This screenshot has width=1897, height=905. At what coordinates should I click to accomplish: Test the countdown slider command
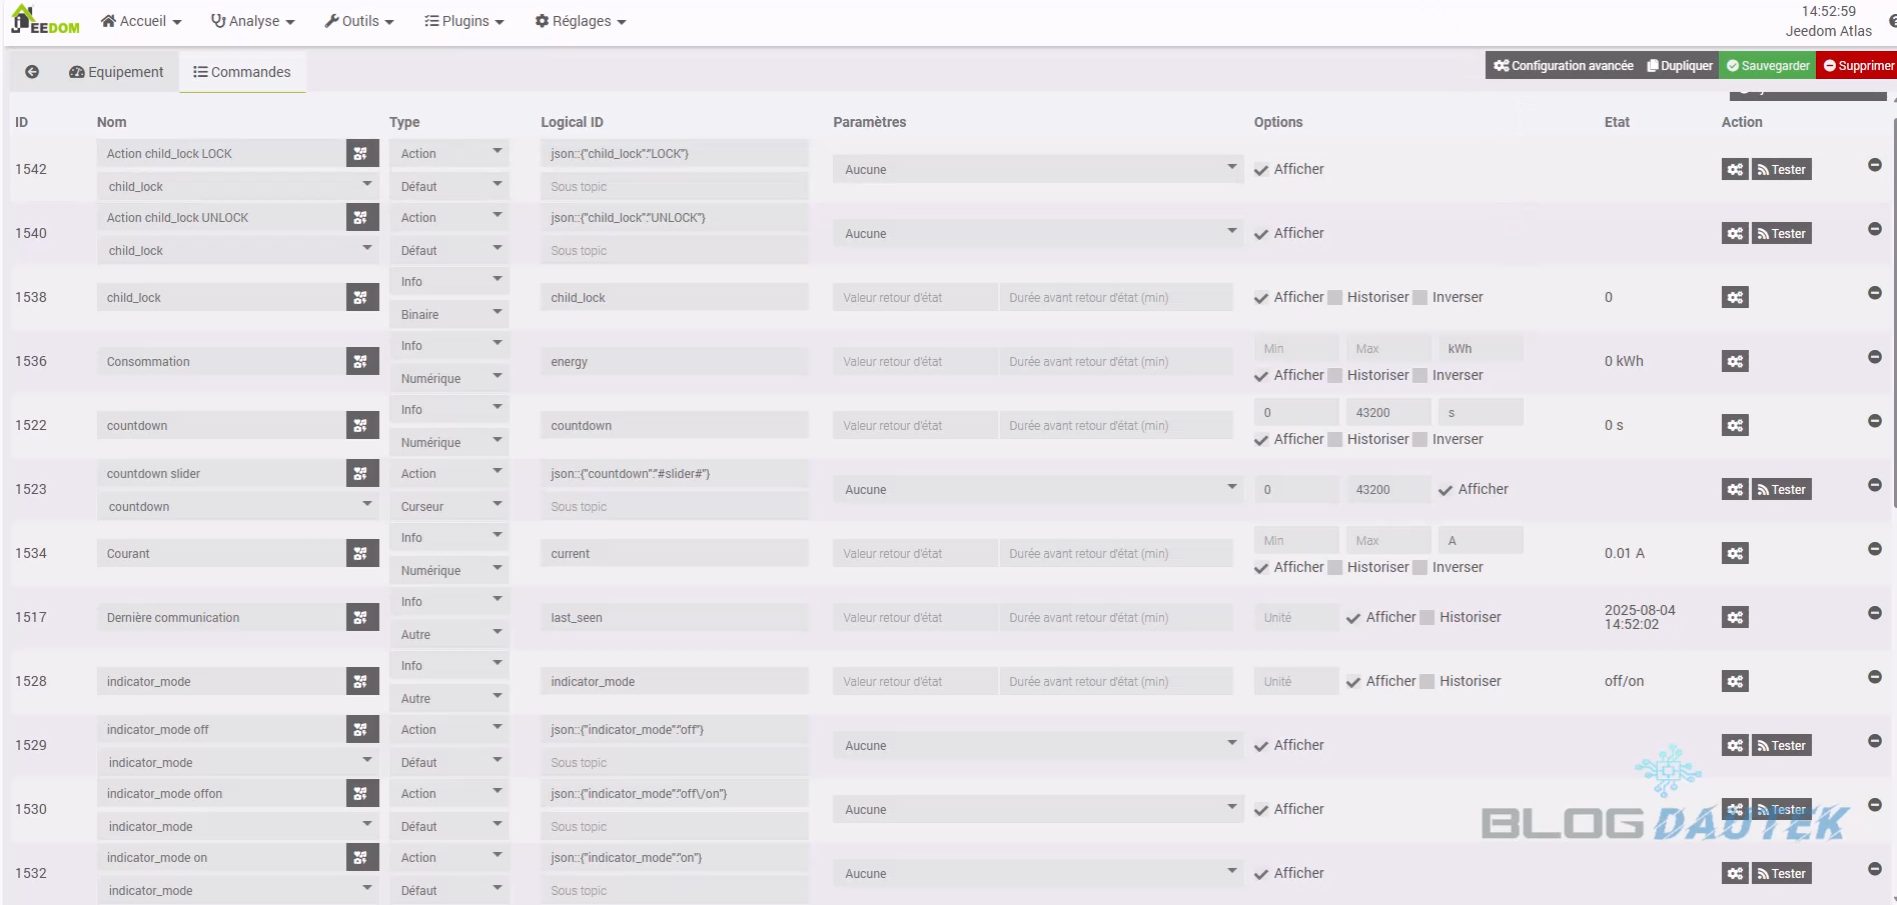1781,489
